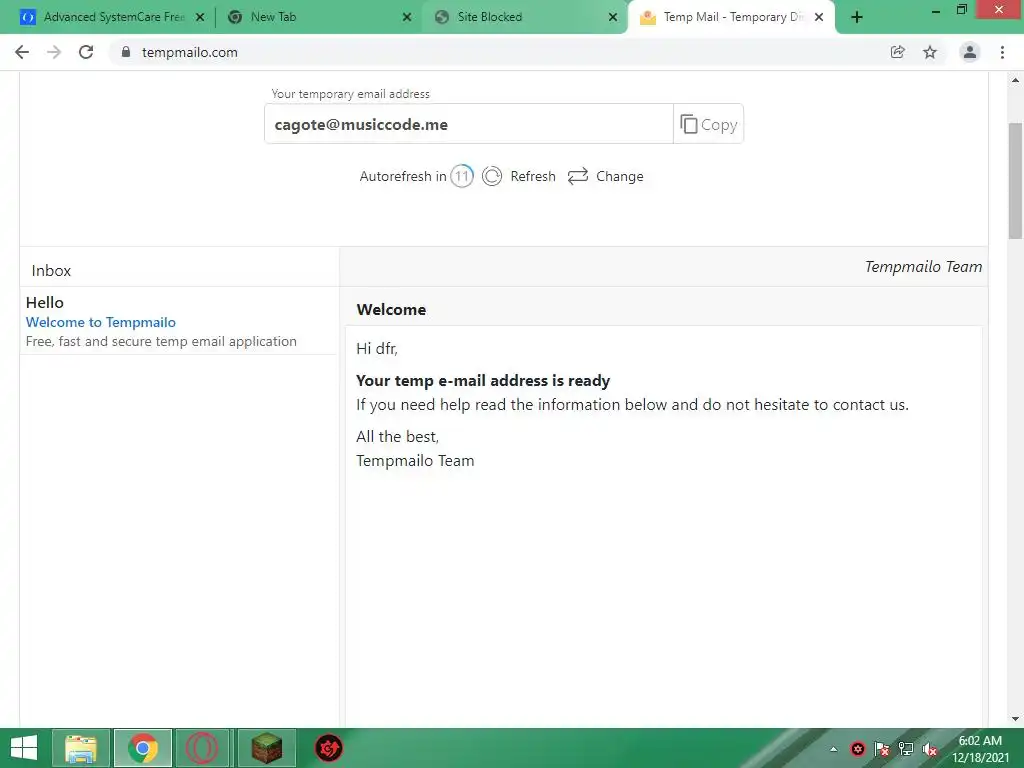Click the Tempmailo Team sender name
1024x768 pixels.
click(x=923, y=266)
